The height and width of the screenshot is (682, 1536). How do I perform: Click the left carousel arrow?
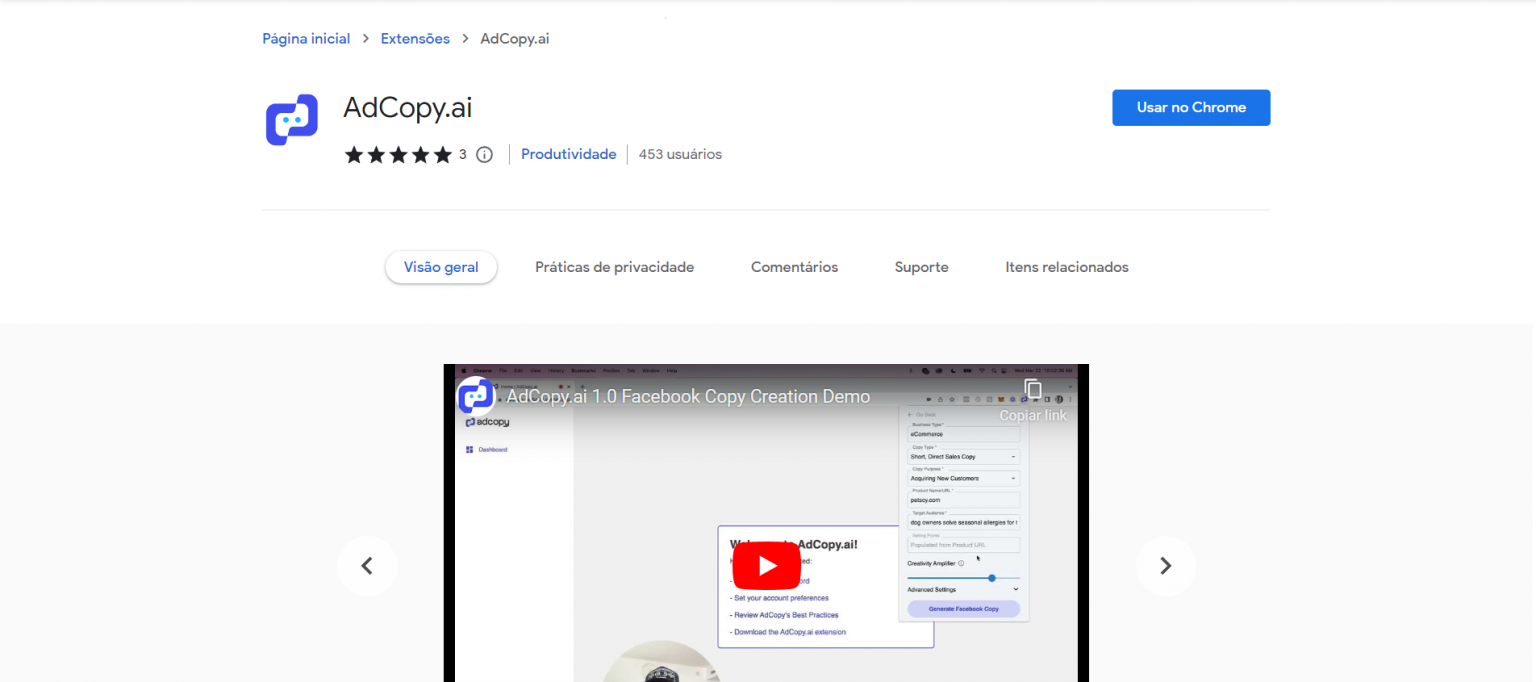pyautogui.click(x=367, y=565)
